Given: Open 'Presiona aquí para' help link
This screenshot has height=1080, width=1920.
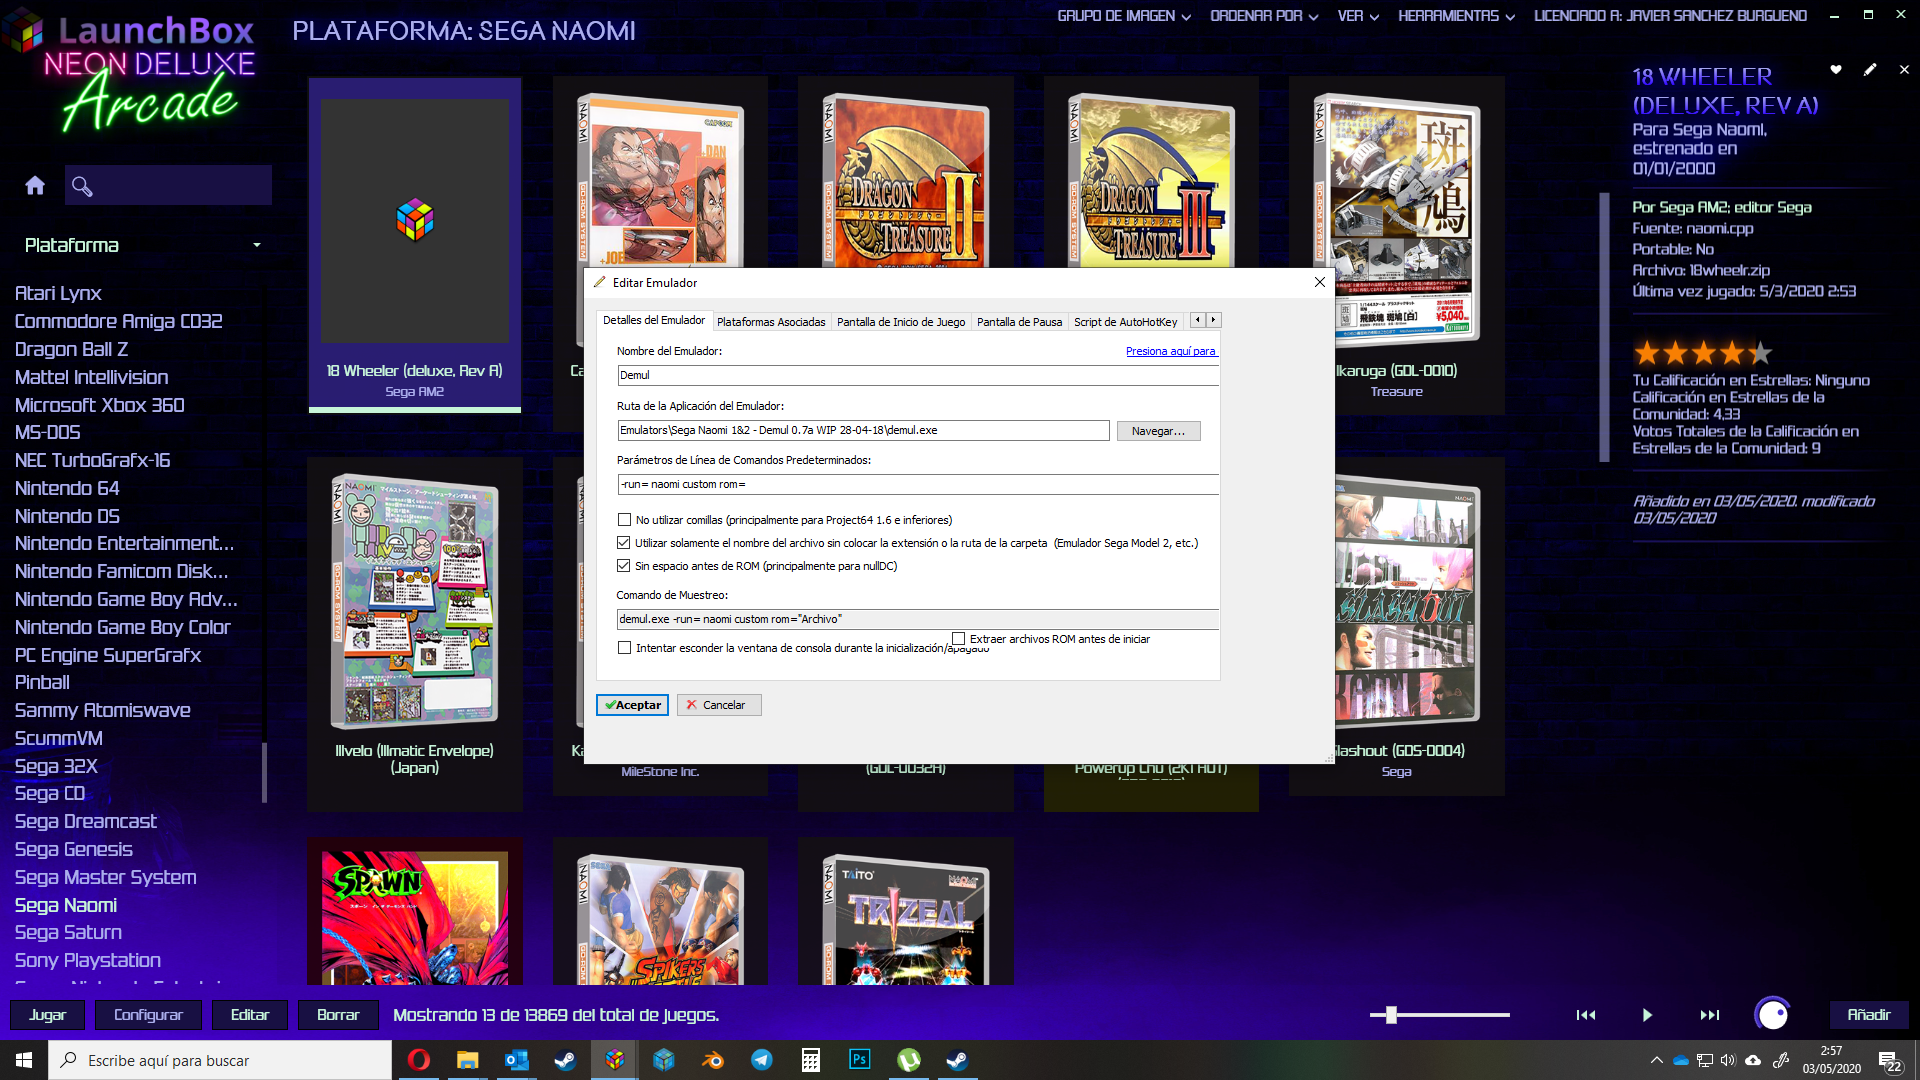Looking at the screenshot, I should (1171, 351).
